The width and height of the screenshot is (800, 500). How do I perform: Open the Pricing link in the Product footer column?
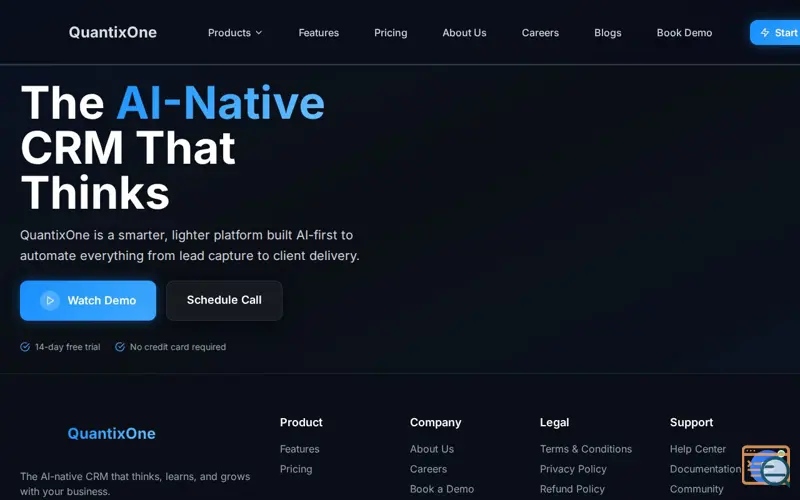(296, 469)
